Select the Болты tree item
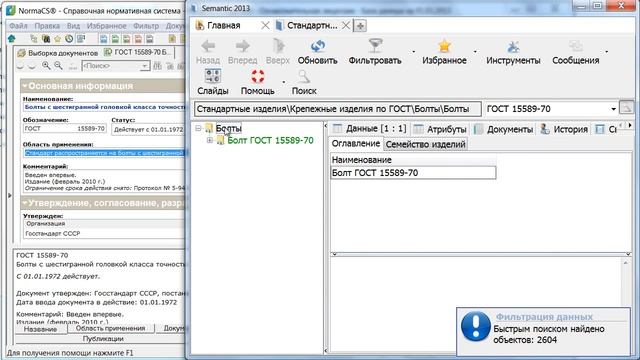Viewport: 640px width, 360px height. 229,128
